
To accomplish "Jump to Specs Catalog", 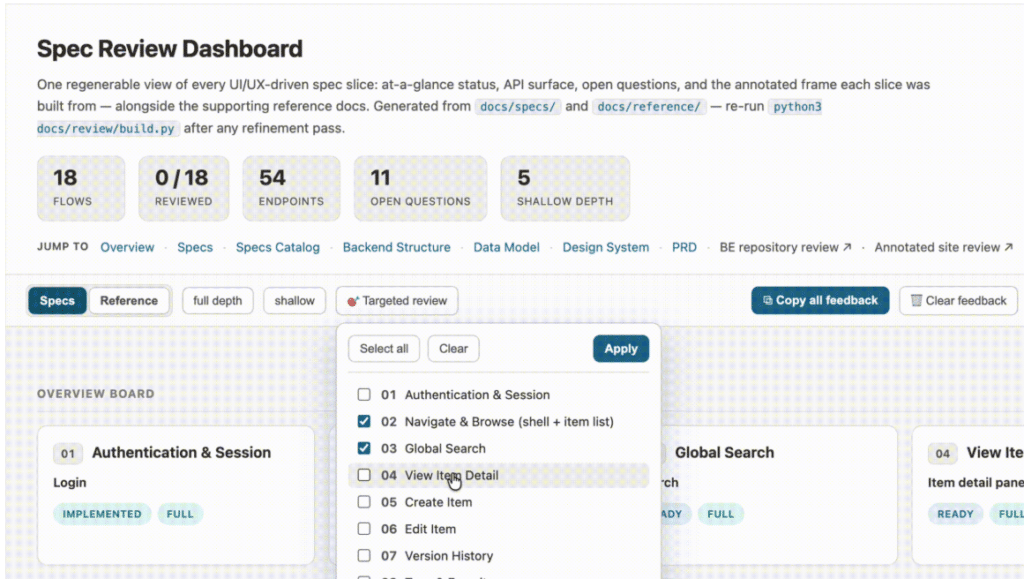I will pyautogui.click(x=278, y=247).
